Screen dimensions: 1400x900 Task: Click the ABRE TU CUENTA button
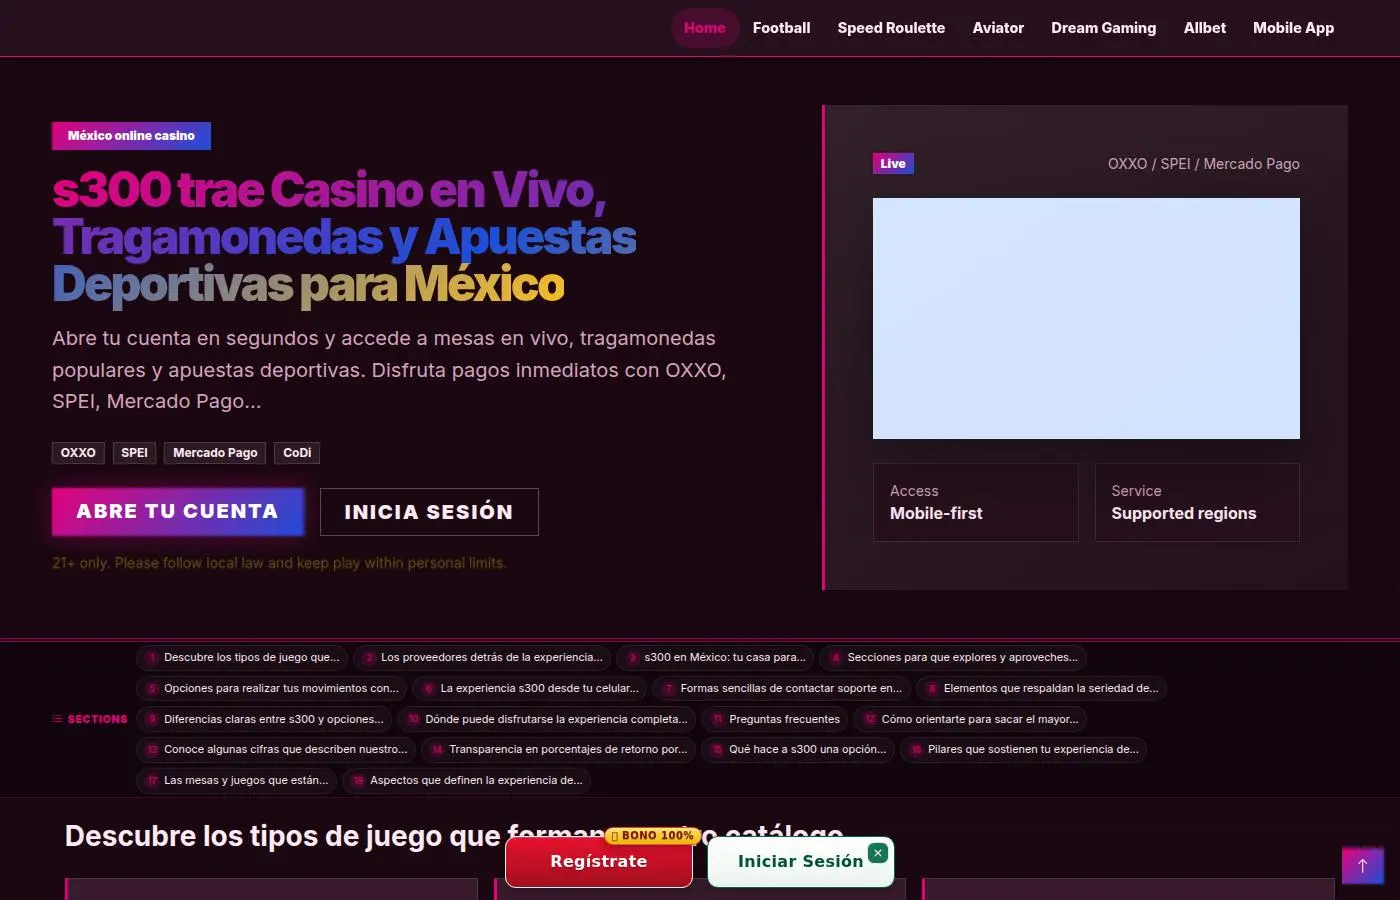178,512
